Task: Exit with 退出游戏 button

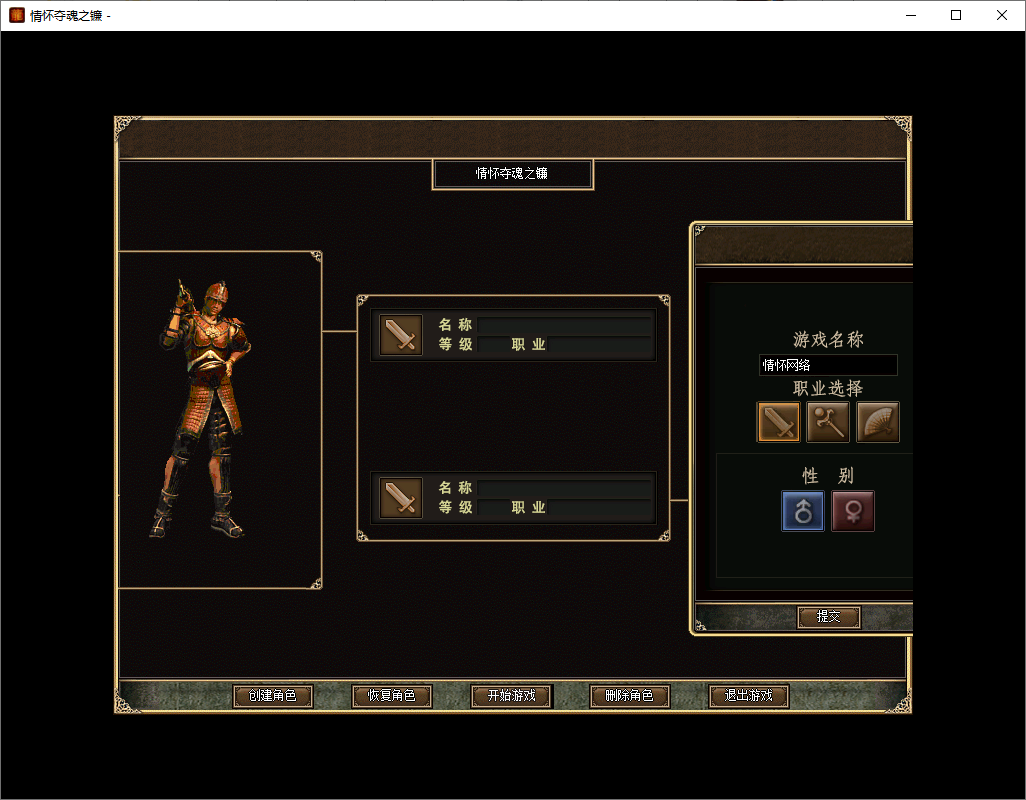Action: tap(749, 695)
